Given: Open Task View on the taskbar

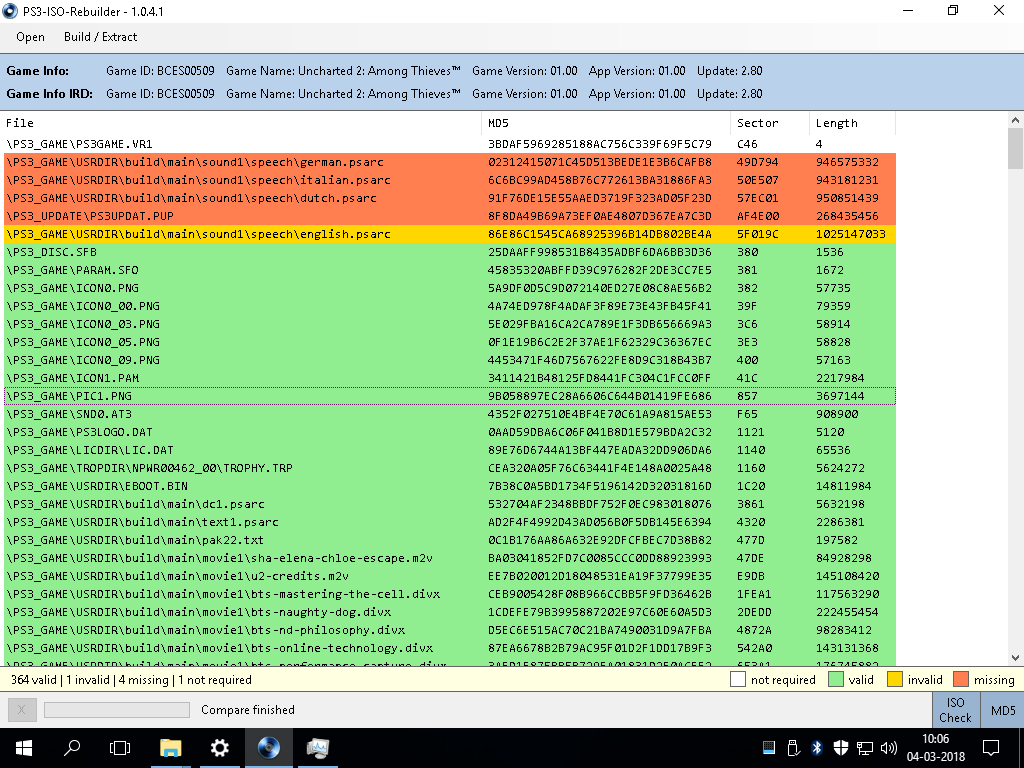Looking at the screenshot, I should (x=120, y=748).
